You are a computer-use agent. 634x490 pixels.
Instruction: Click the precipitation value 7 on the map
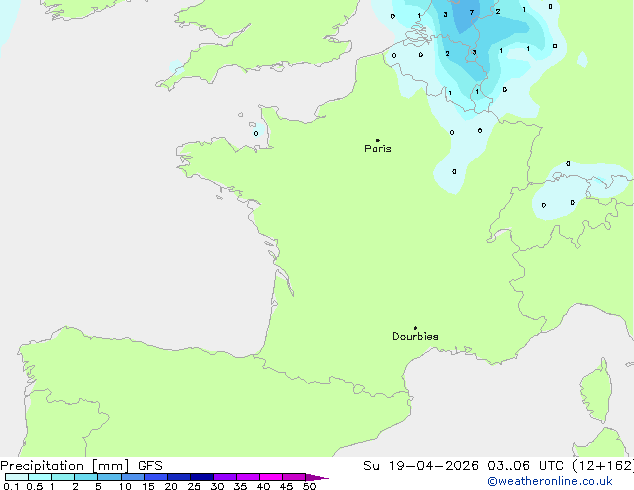pos(471,13)
